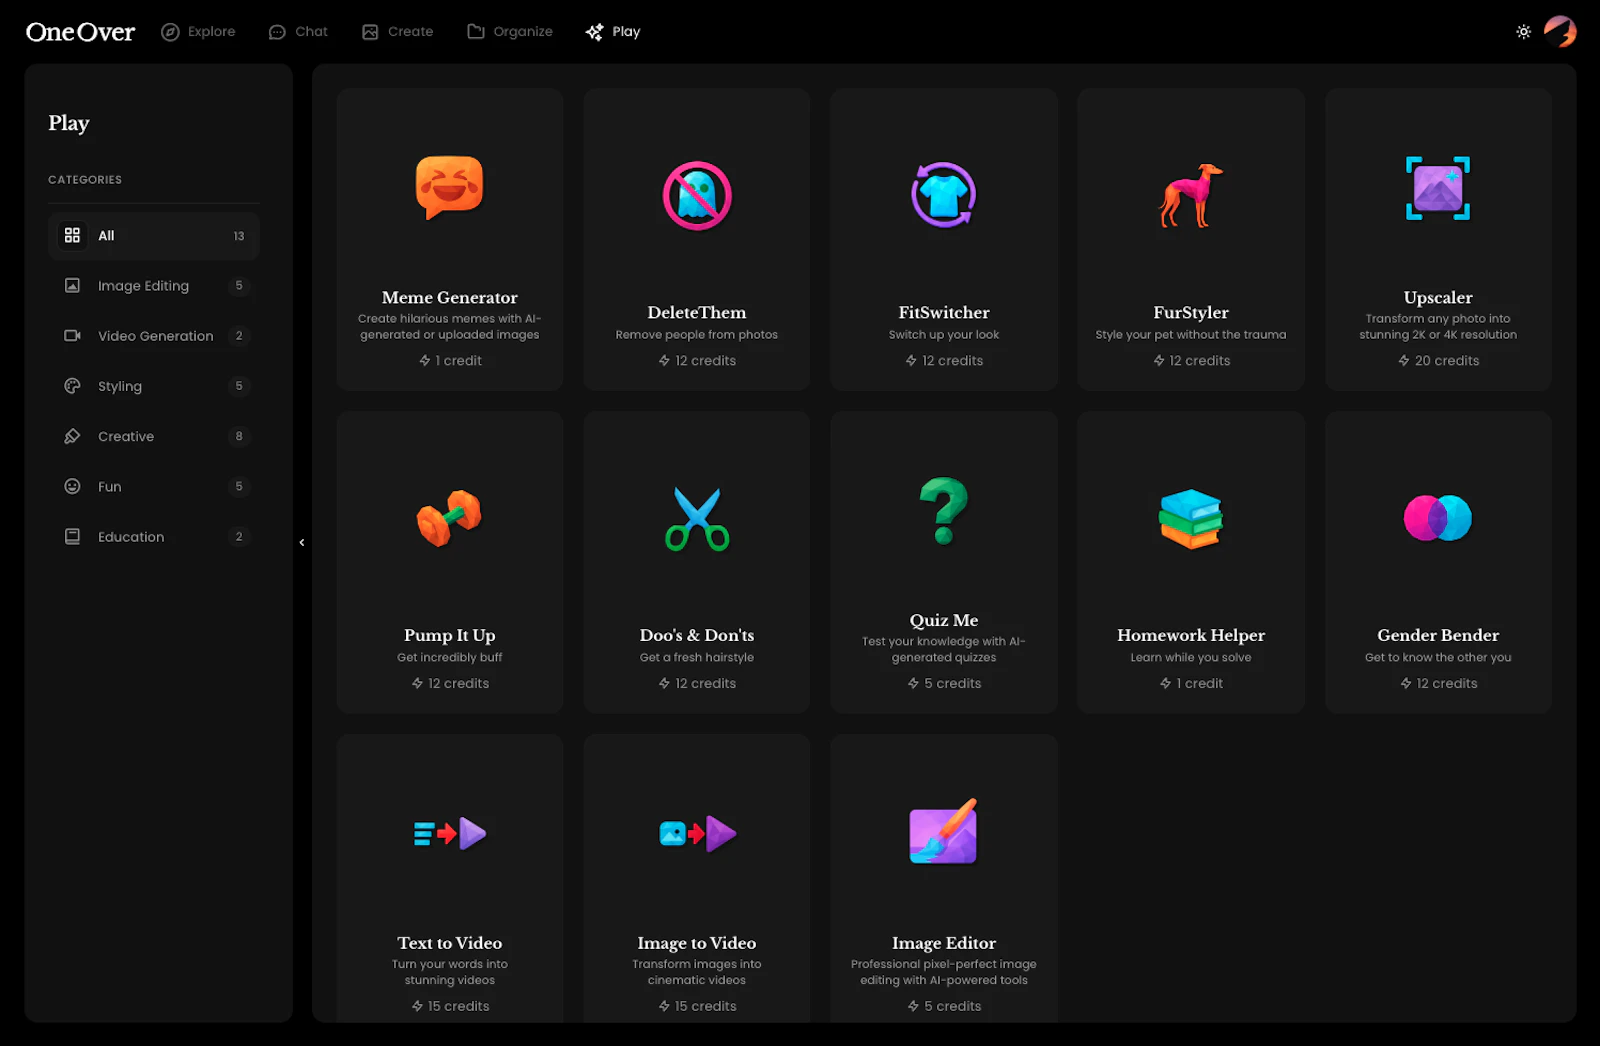The height and width of the screenshot is (1046, 1600).
Task: Open the Homework Helper title
Action: point(1191,635)
